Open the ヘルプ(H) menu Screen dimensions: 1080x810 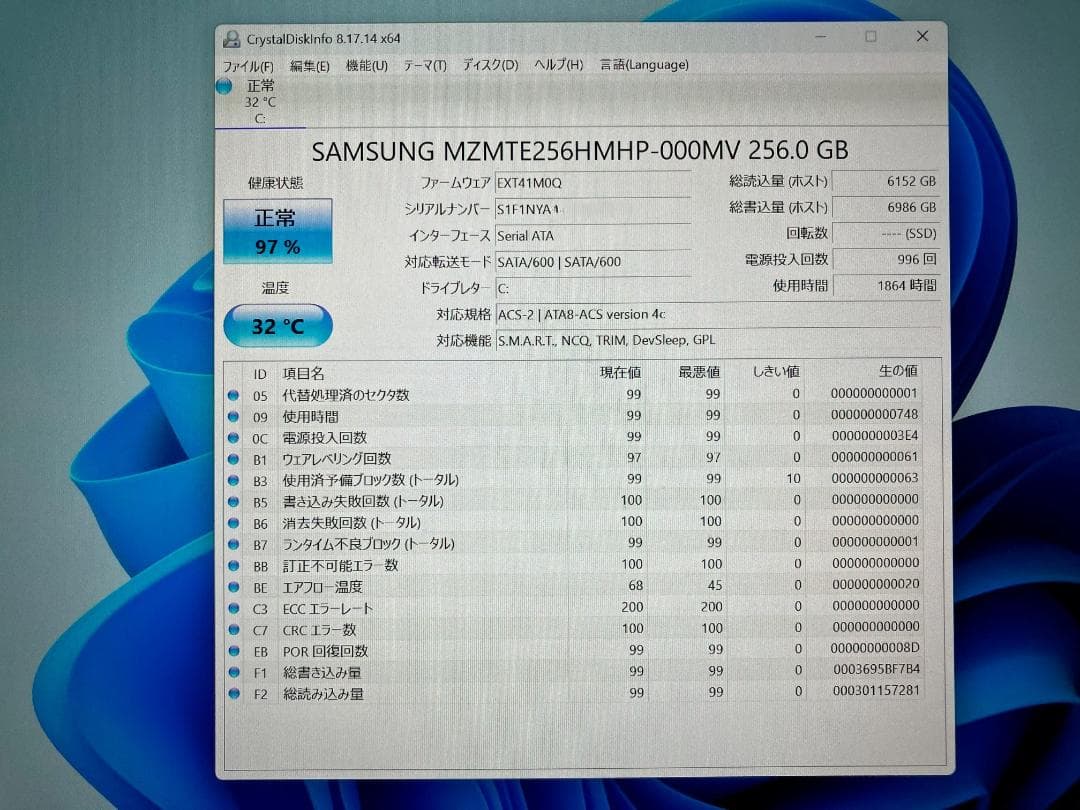click(557, 64)
